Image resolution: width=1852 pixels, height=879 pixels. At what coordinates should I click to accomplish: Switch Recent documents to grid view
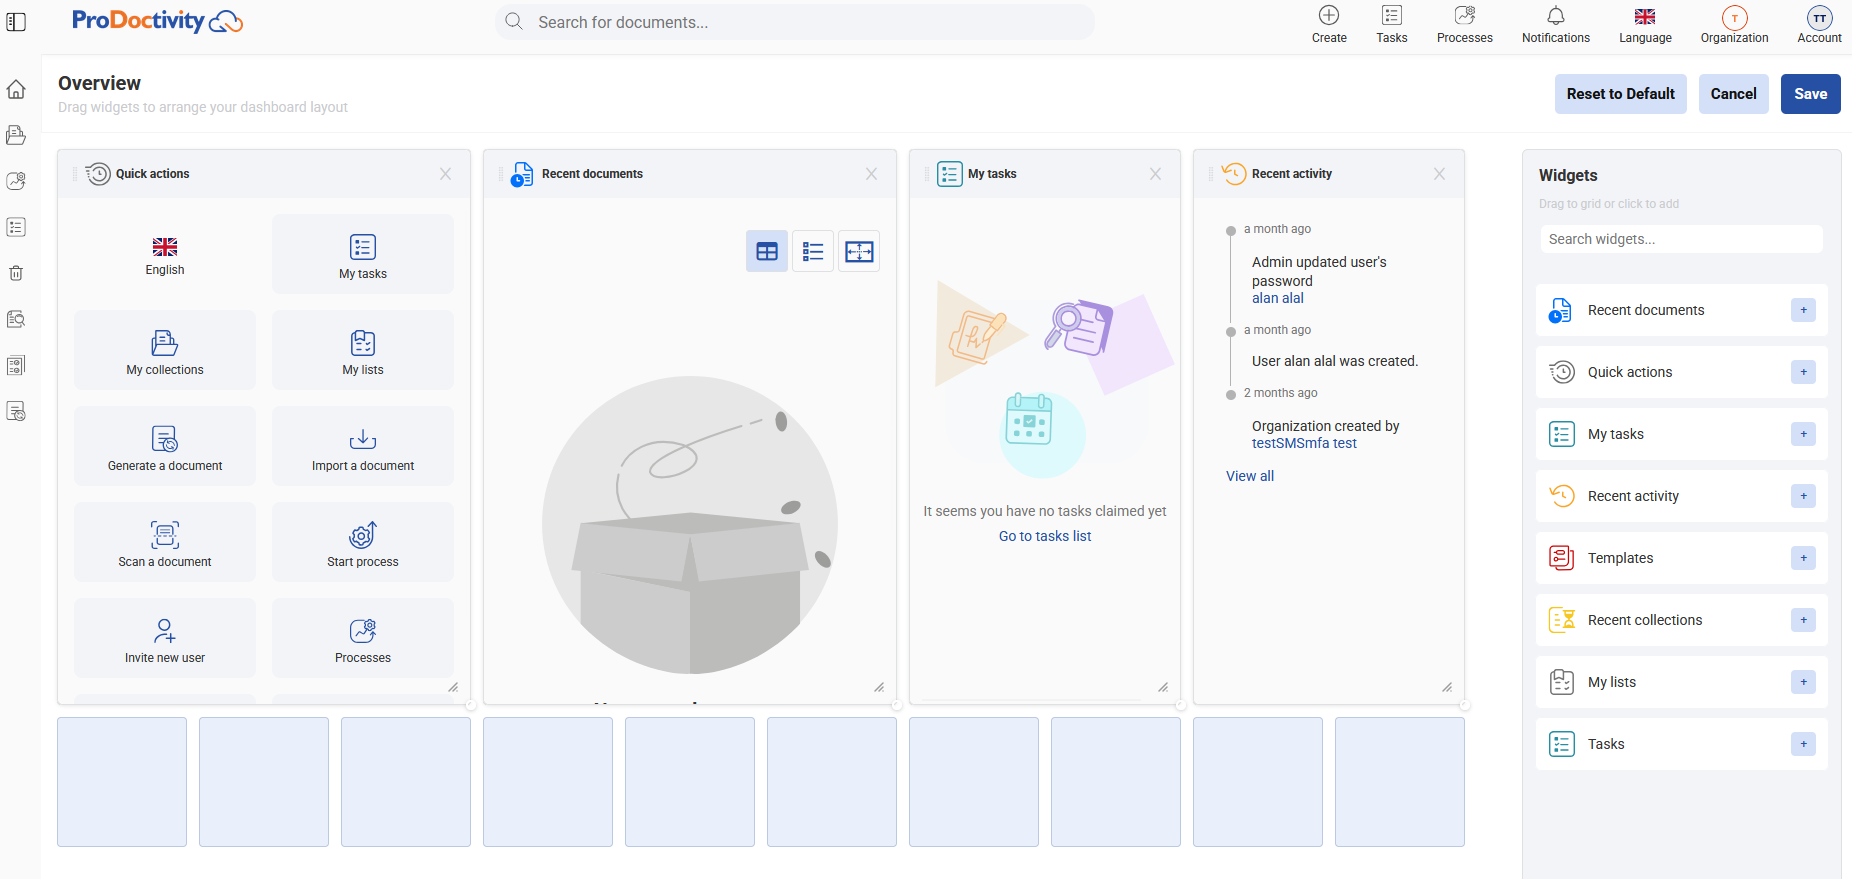pos(767,251)
